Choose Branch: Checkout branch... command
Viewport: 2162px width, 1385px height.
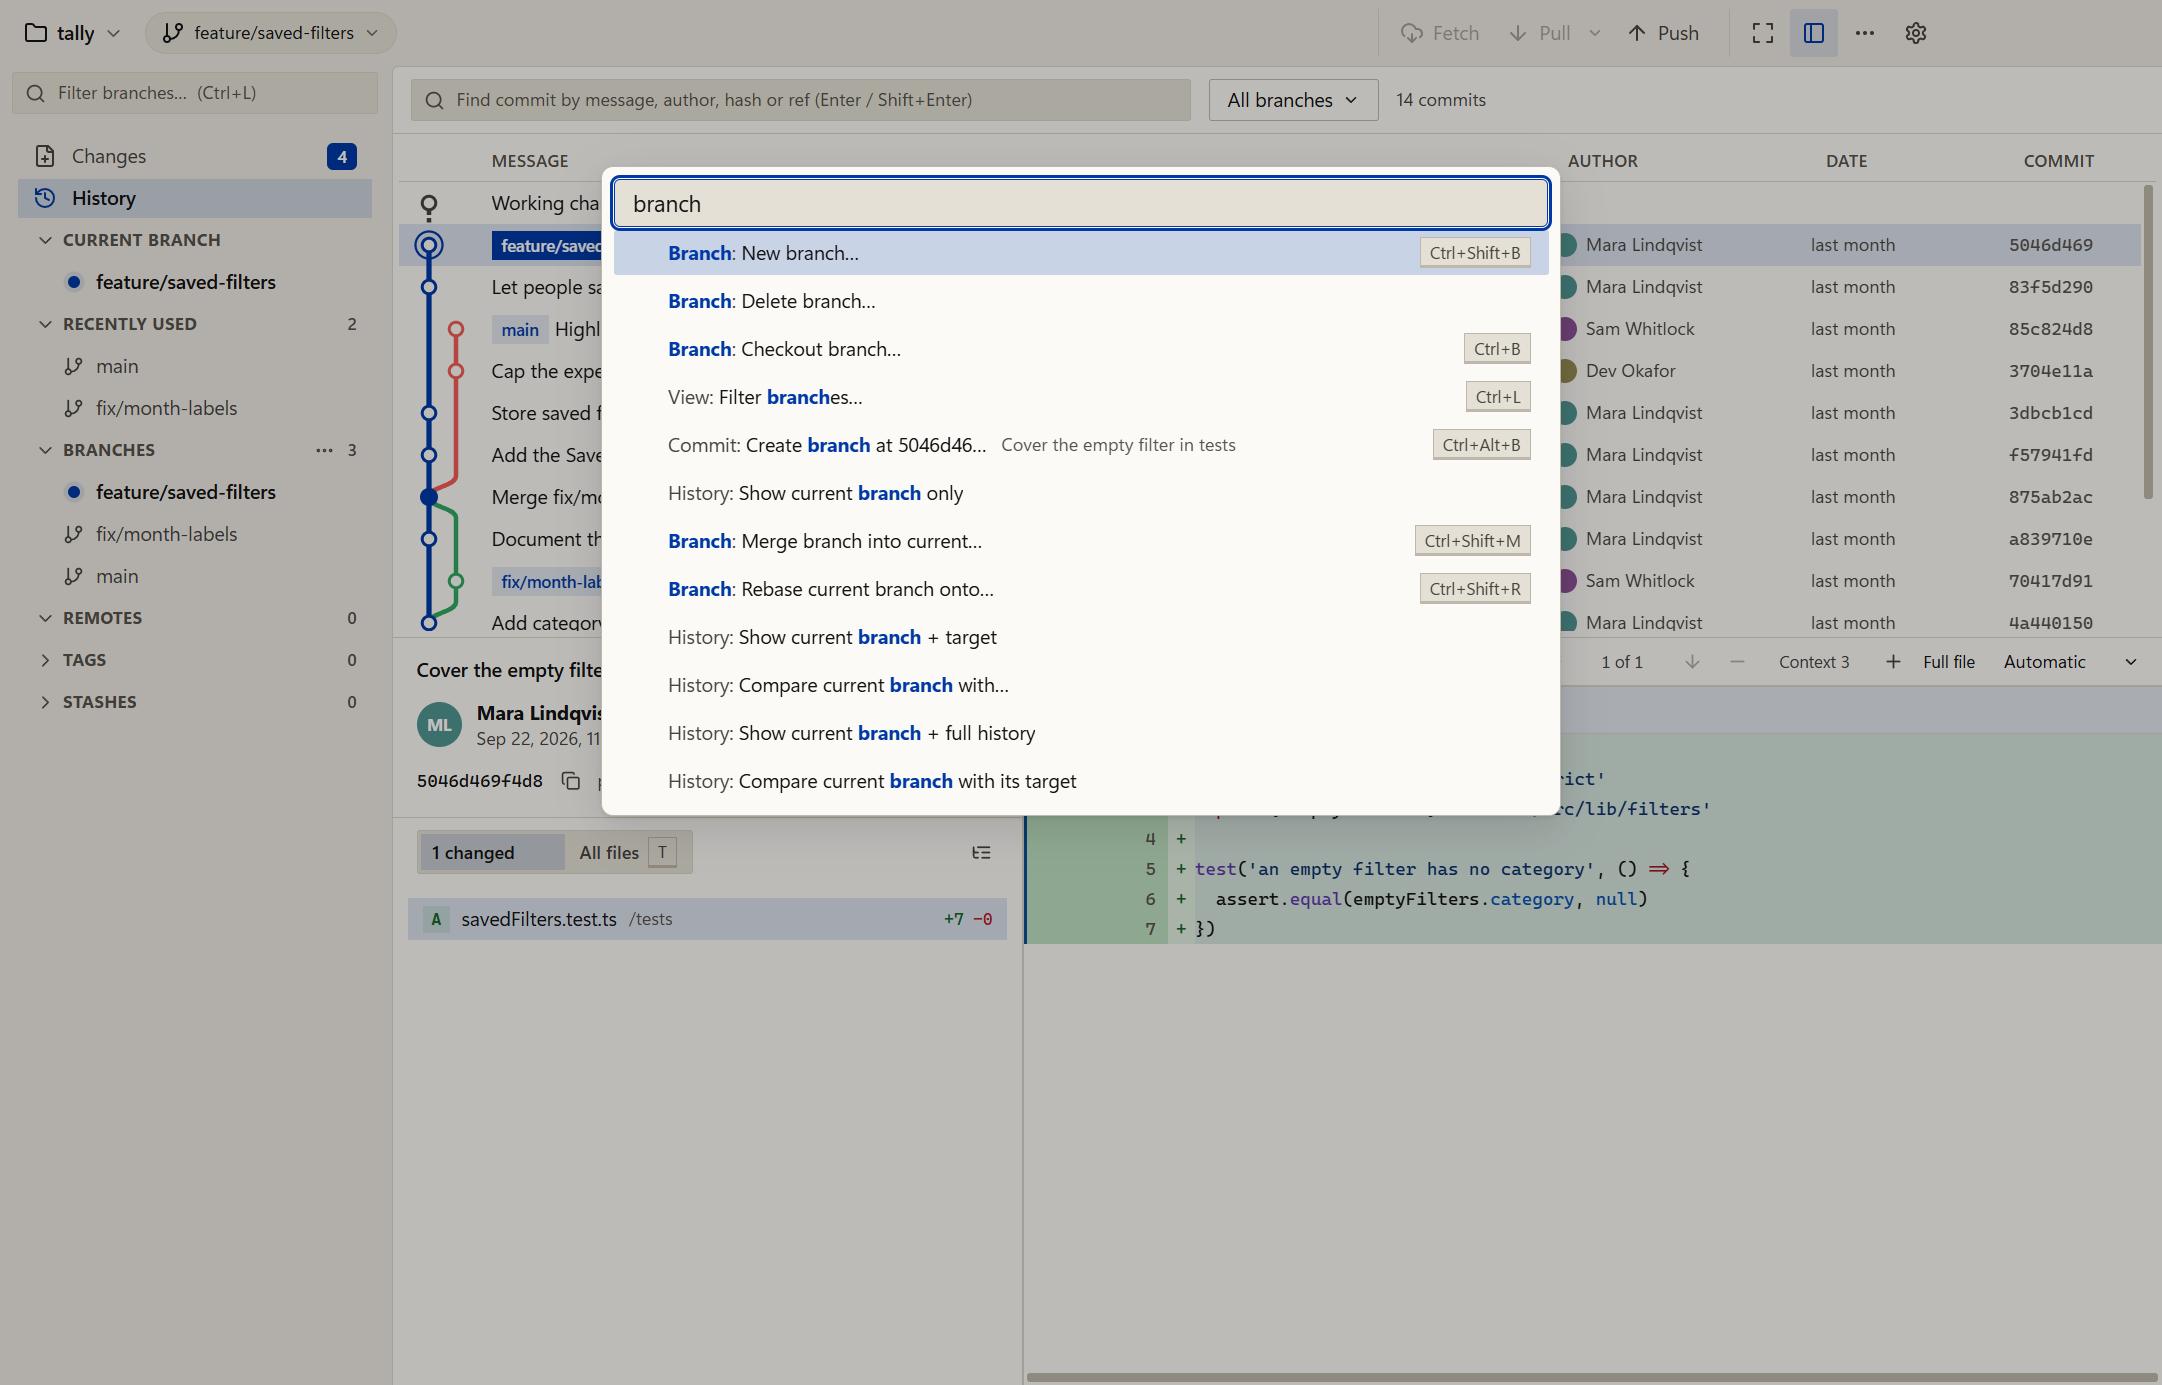1081,349
